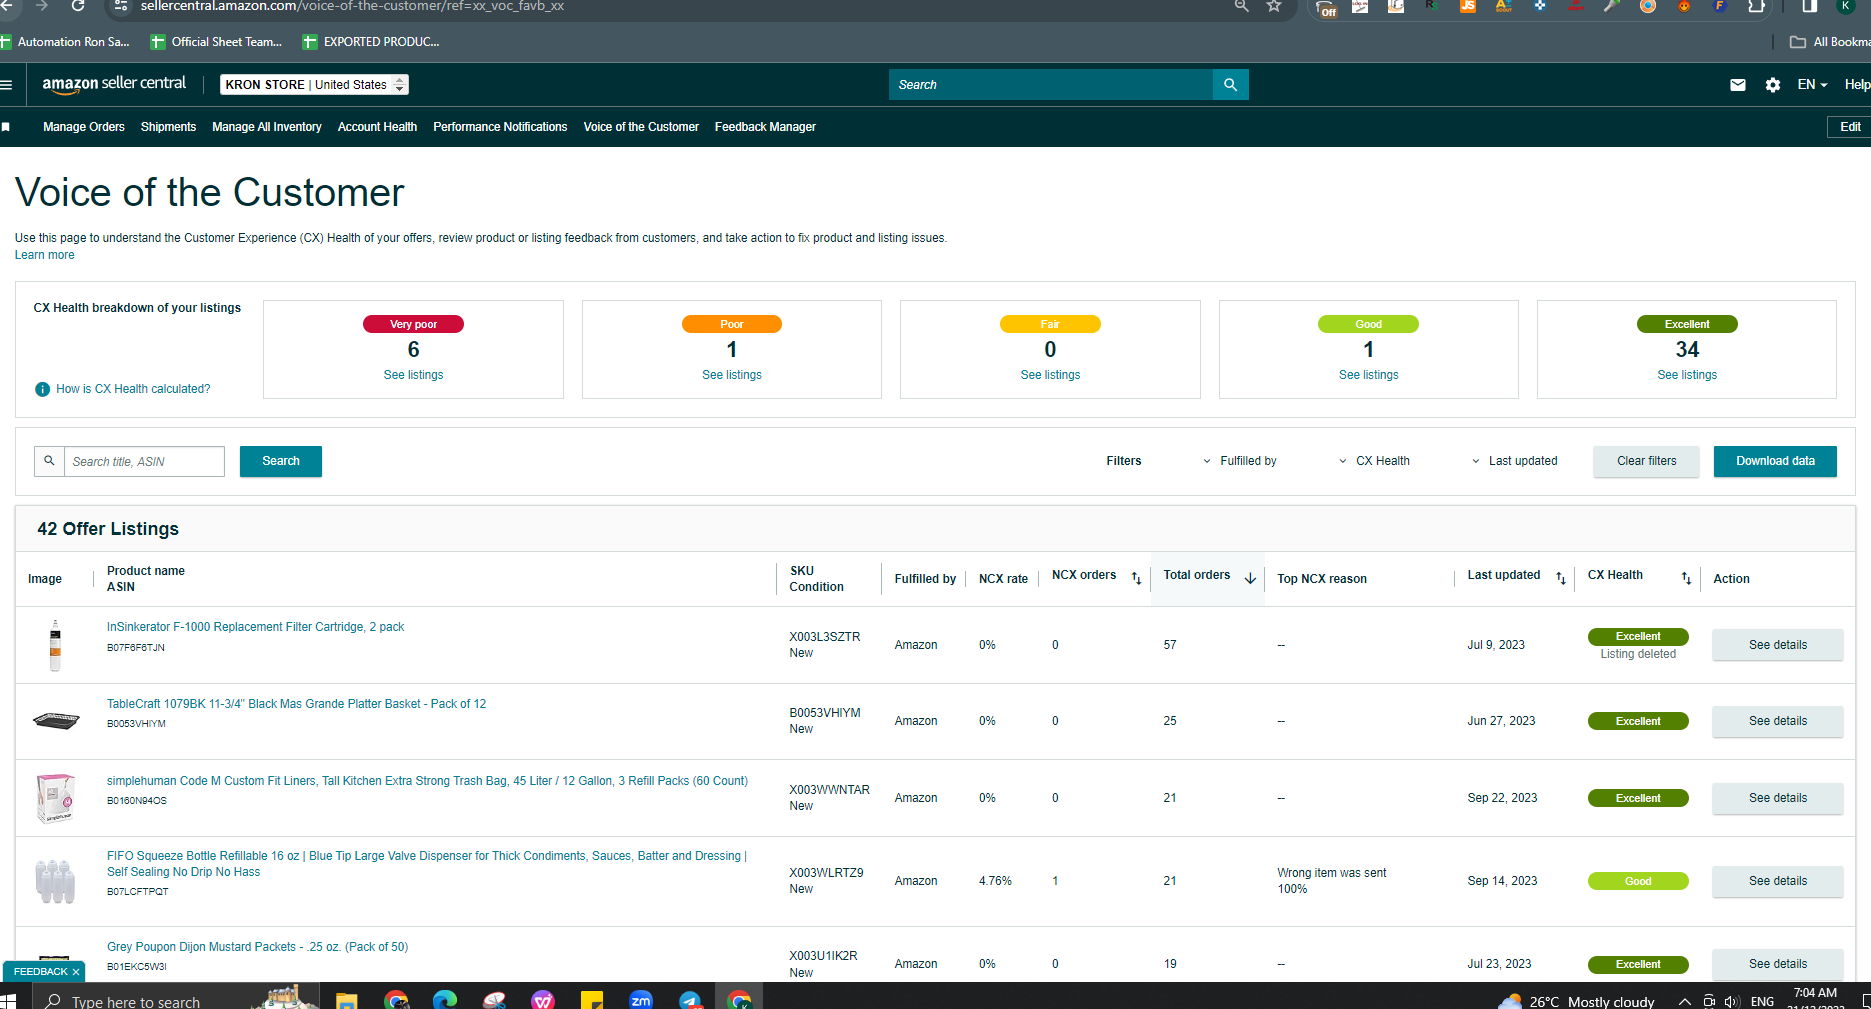Open the settings gear icon
Screen dimensions: 1871x1009
(1773, 85)
